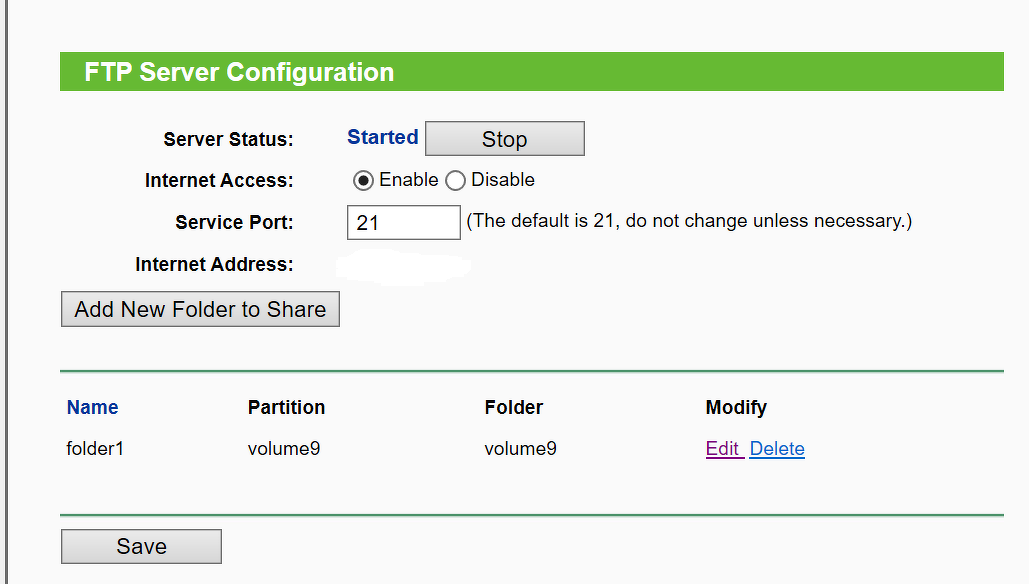Click the Server Status label

coord(228,140)
